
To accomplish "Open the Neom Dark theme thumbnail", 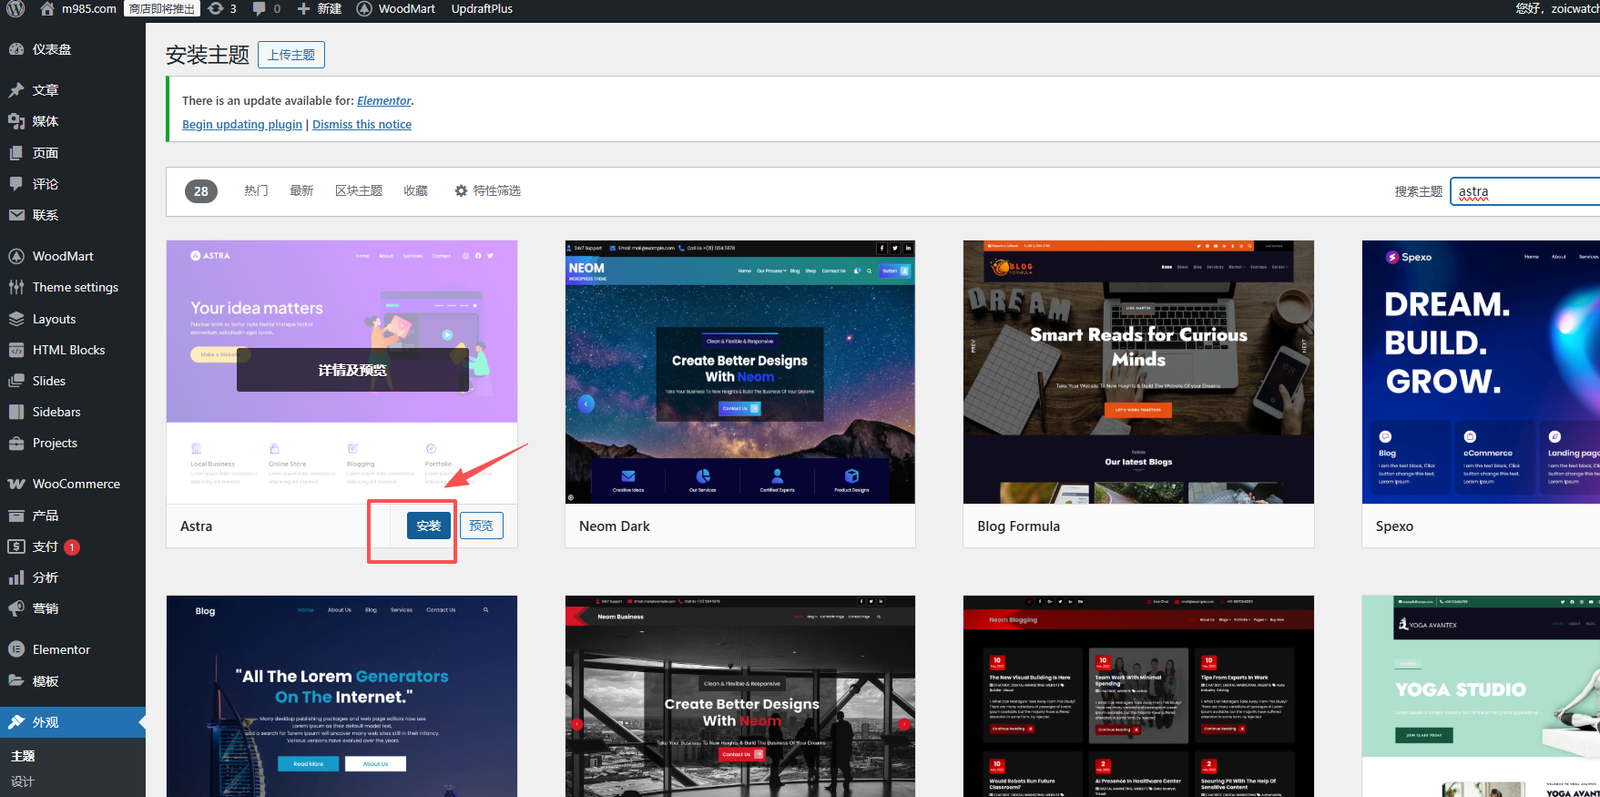I will (740, 372).
